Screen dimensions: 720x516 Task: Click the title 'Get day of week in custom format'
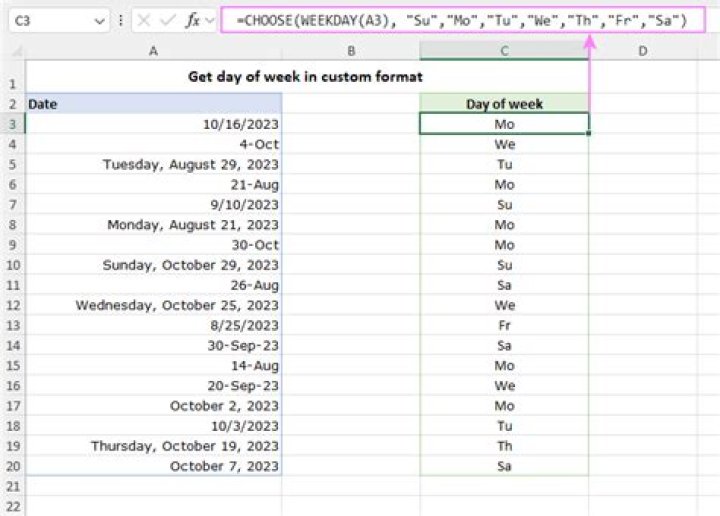pos(306,77)
